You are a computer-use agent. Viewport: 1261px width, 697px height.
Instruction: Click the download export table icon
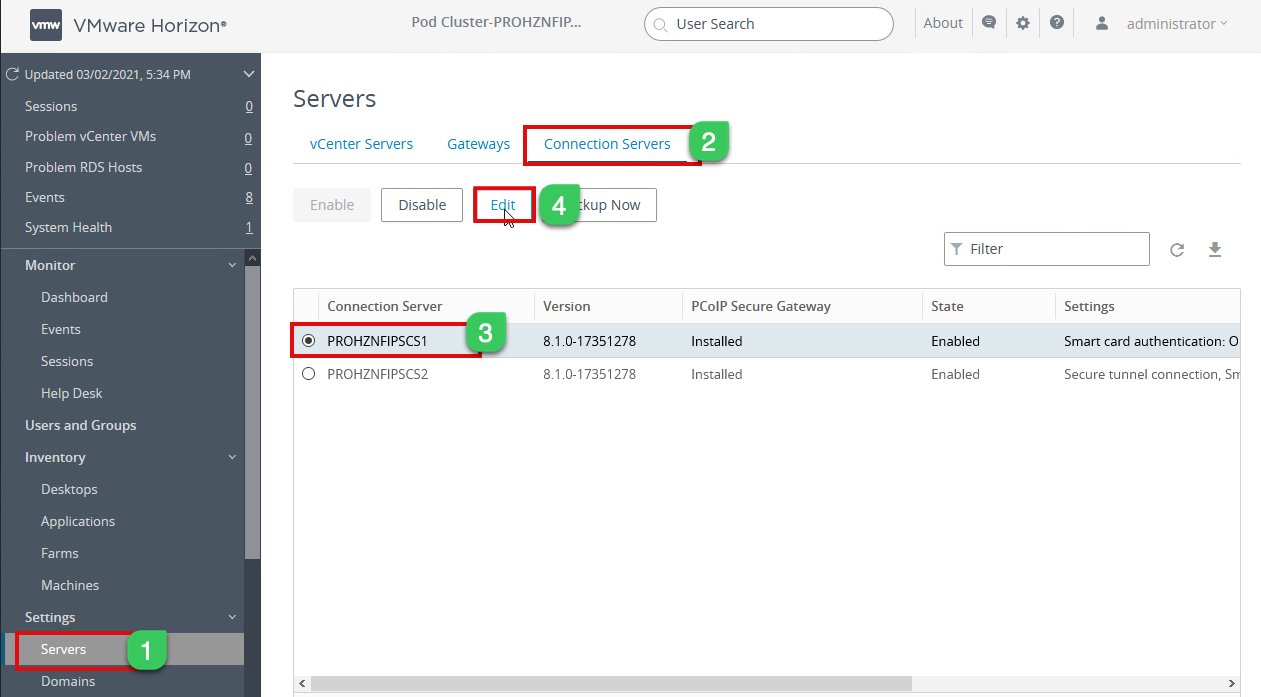pyautogui.click(x=1215, y=250)
